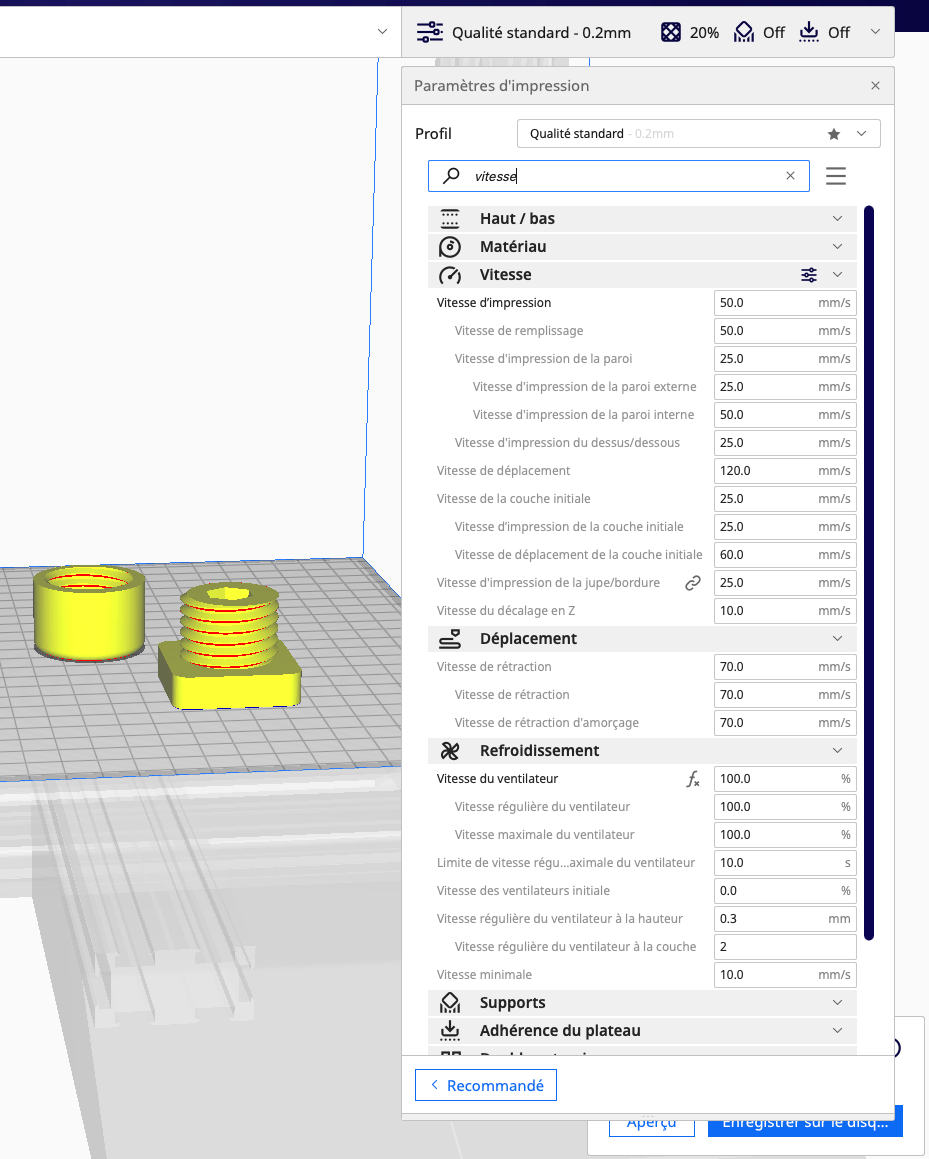This screenshot has width=929, height=1159.
Task: Click the settings list vertical scrollbar
Action: coord(869,573)
